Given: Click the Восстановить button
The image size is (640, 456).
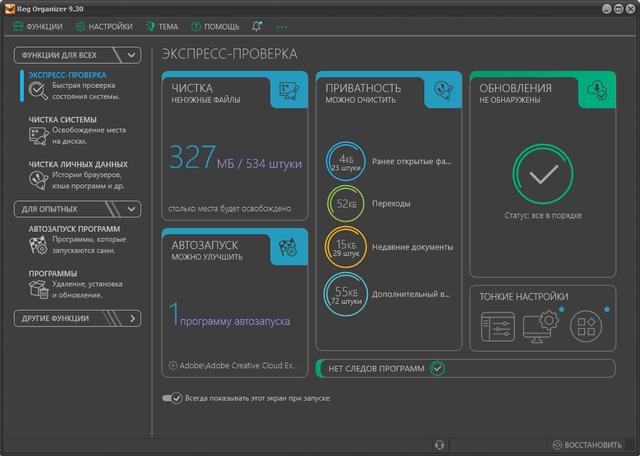Looking at the screenshot, I should pyautogui.click(x=588, y=444).
